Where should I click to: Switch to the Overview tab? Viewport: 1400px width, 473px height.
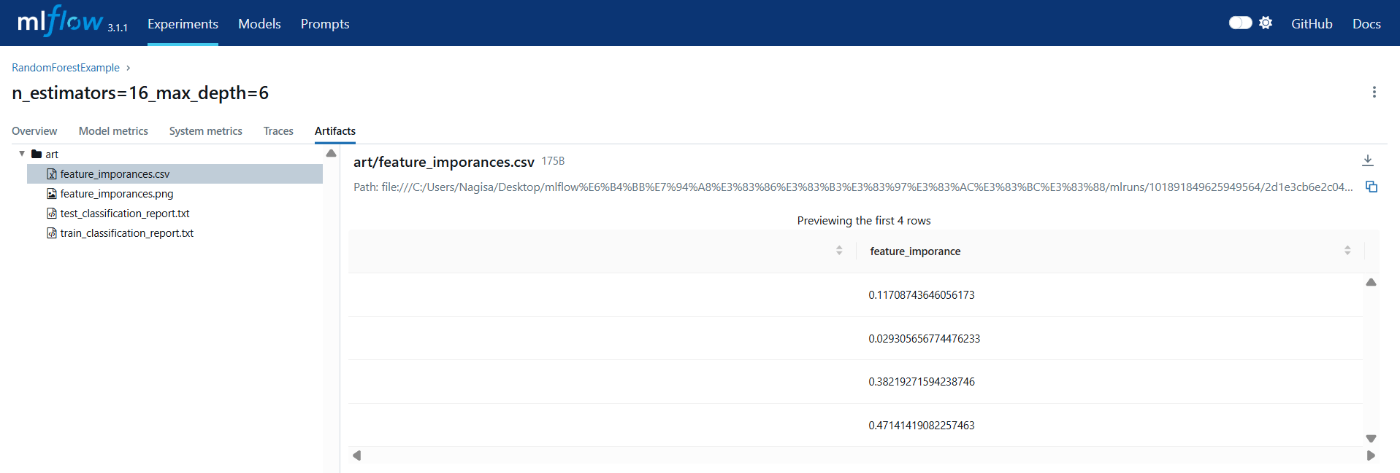pos(34,131)
